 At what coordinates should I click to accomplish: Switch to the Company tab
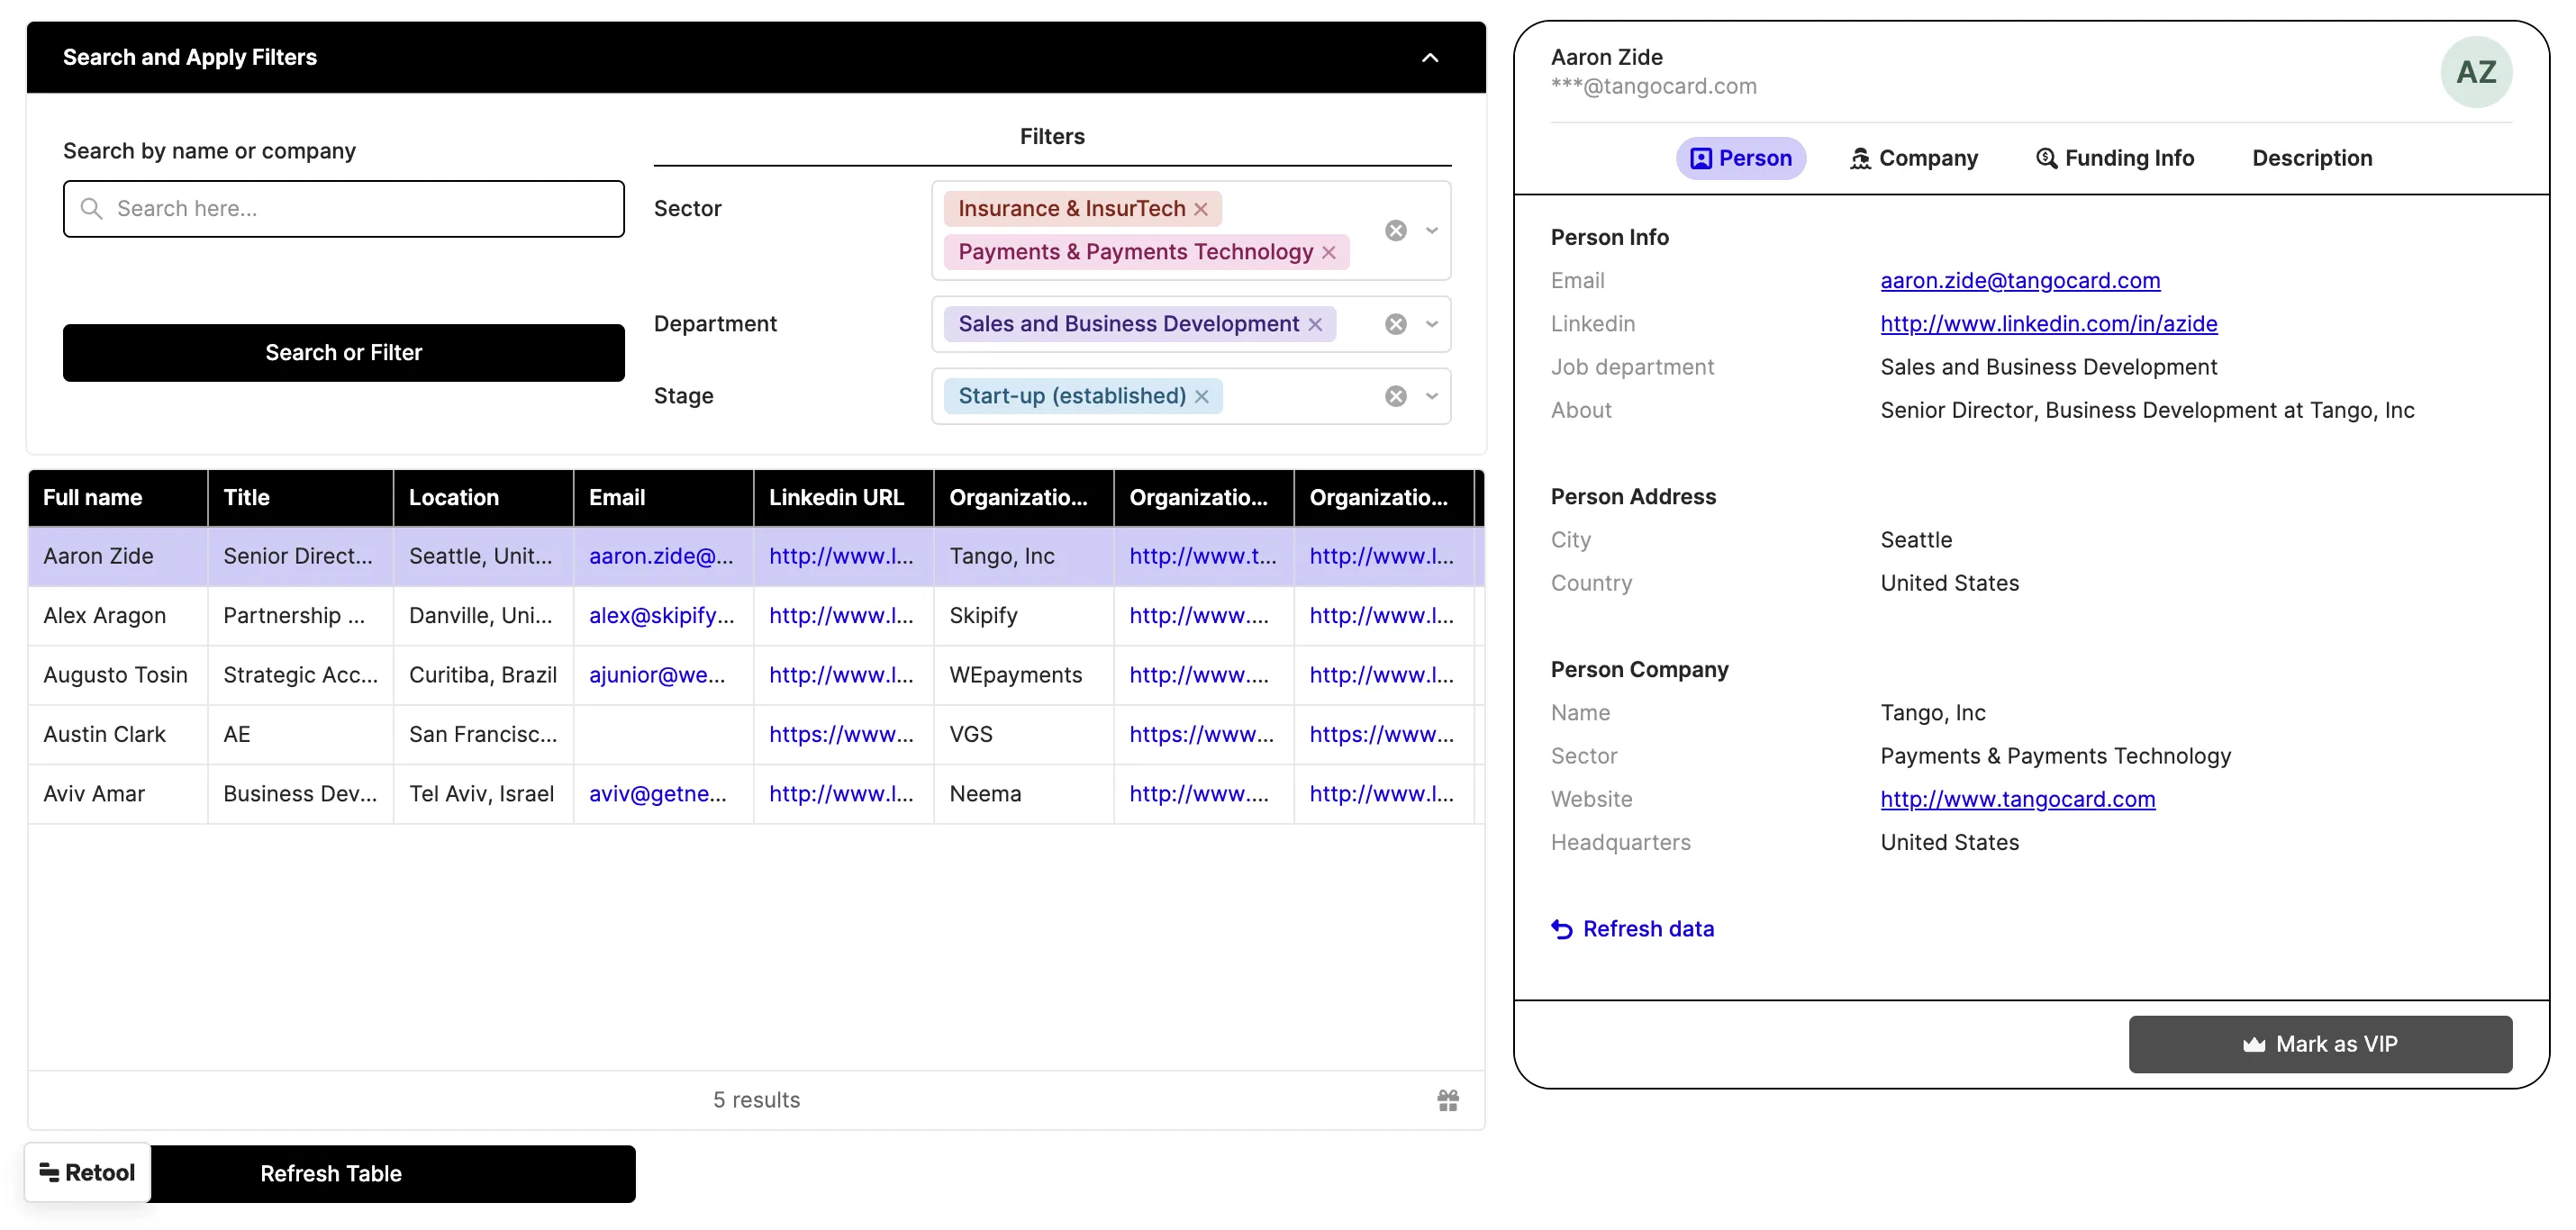(x=1912, y=159)
